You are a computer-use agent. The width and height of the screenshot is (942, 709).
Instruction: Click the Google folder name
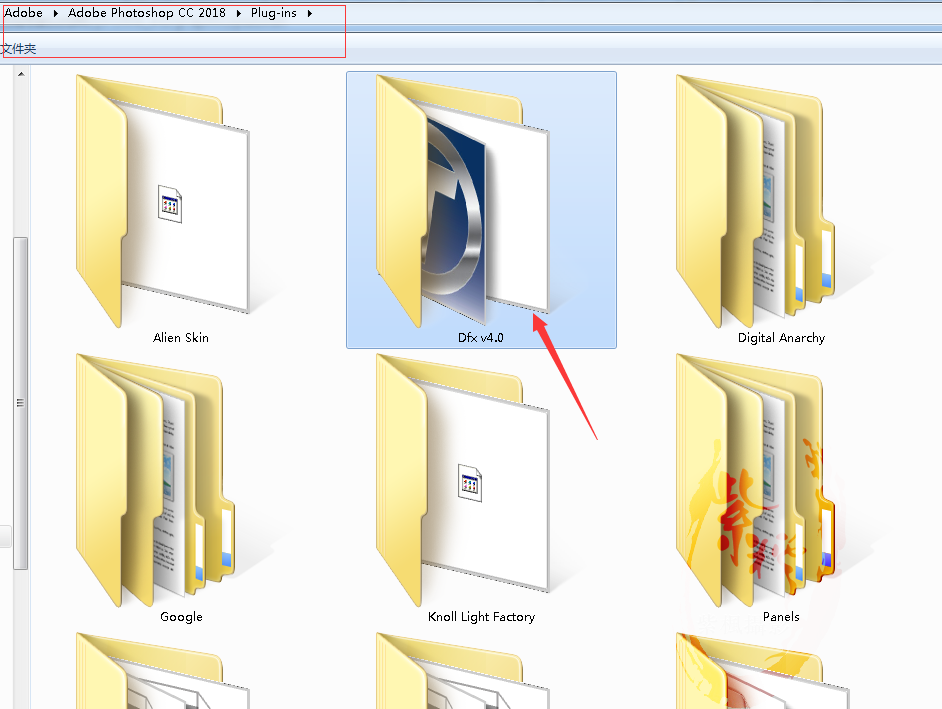coord(181,617)
